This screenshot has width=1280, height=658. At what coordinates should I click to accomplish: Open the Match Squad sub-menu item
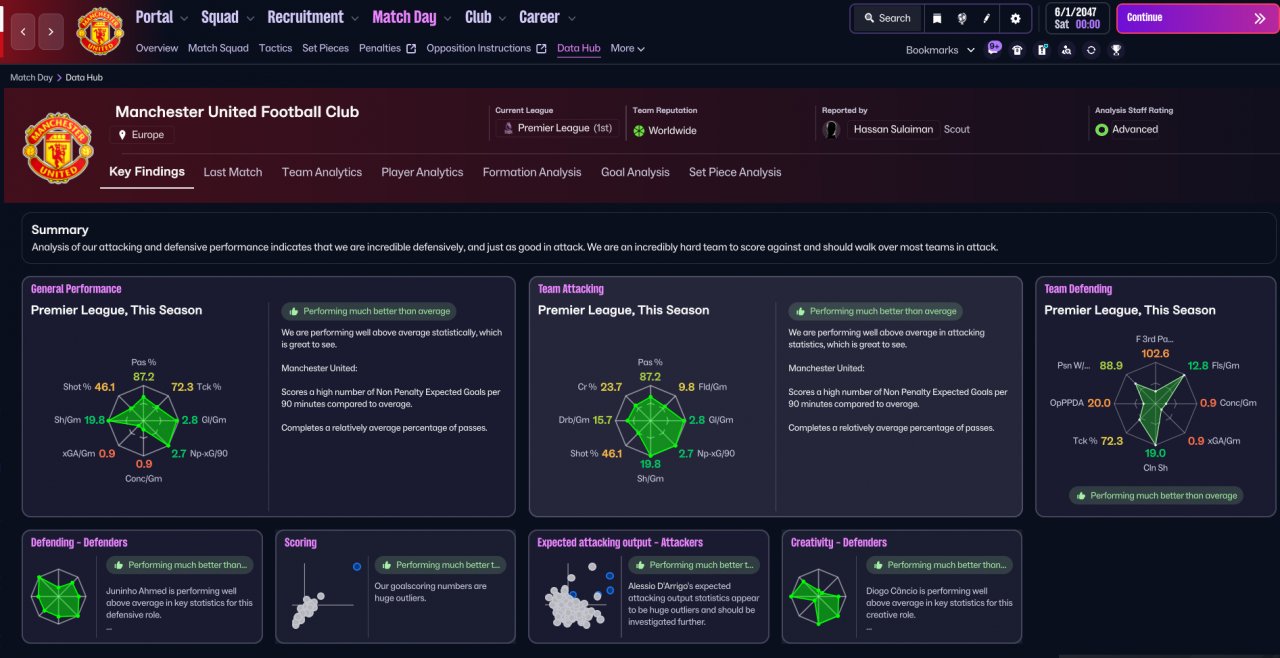point(218,48)
